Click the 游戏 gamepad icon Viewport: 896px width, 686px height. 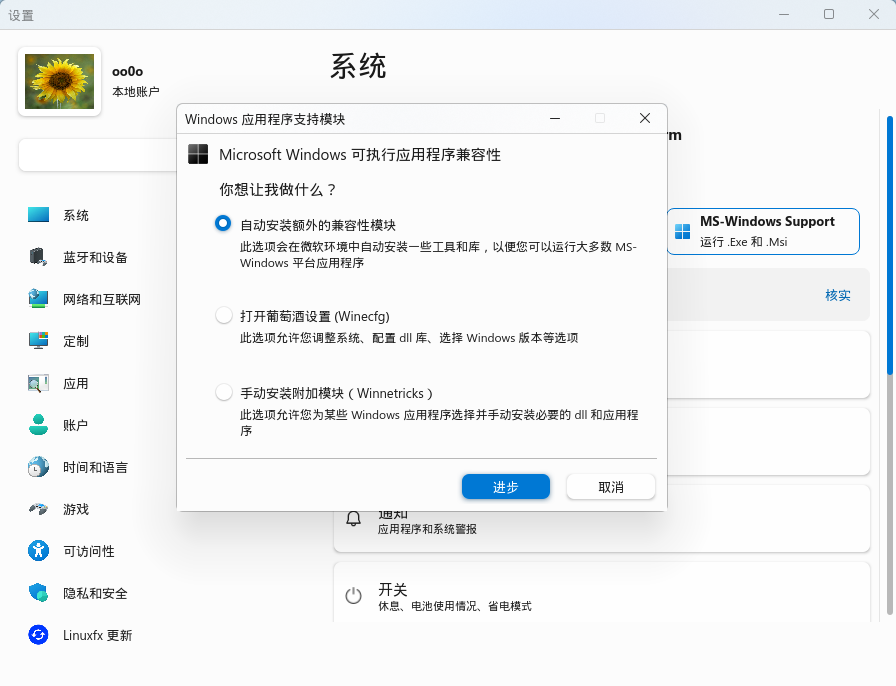click(x=38, y=509)
